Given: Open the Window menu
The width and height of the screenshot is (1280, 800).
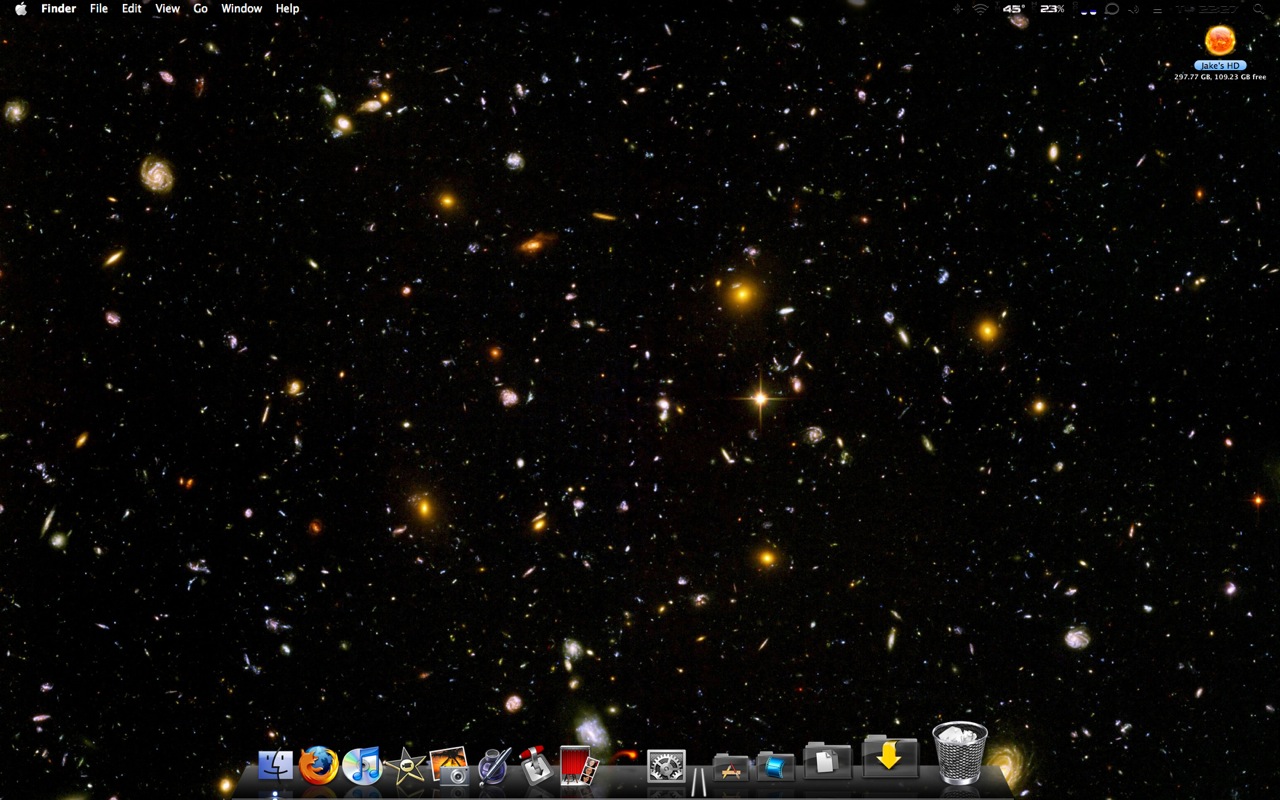Looking at the screenshot, I should pyautogui.click(x=242, y=8).
